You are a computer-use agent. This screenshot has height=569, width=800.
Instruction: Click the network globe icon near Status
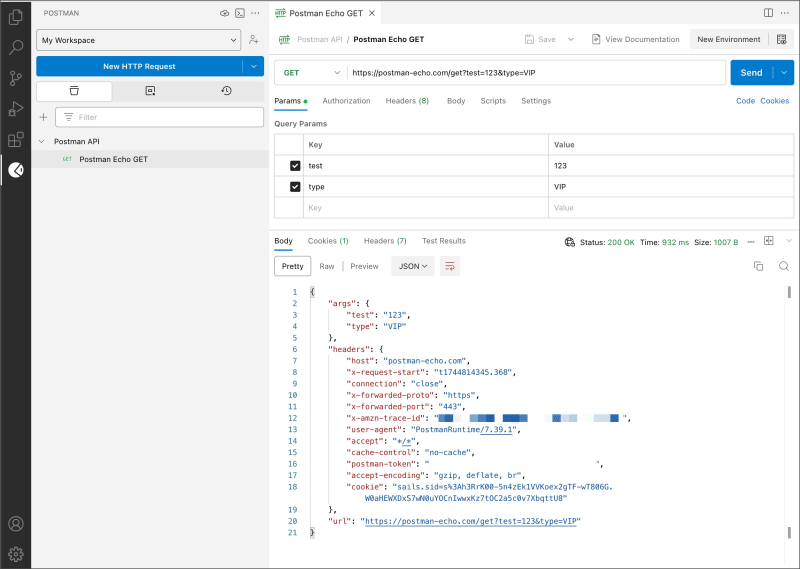click(x=569, y=242)
